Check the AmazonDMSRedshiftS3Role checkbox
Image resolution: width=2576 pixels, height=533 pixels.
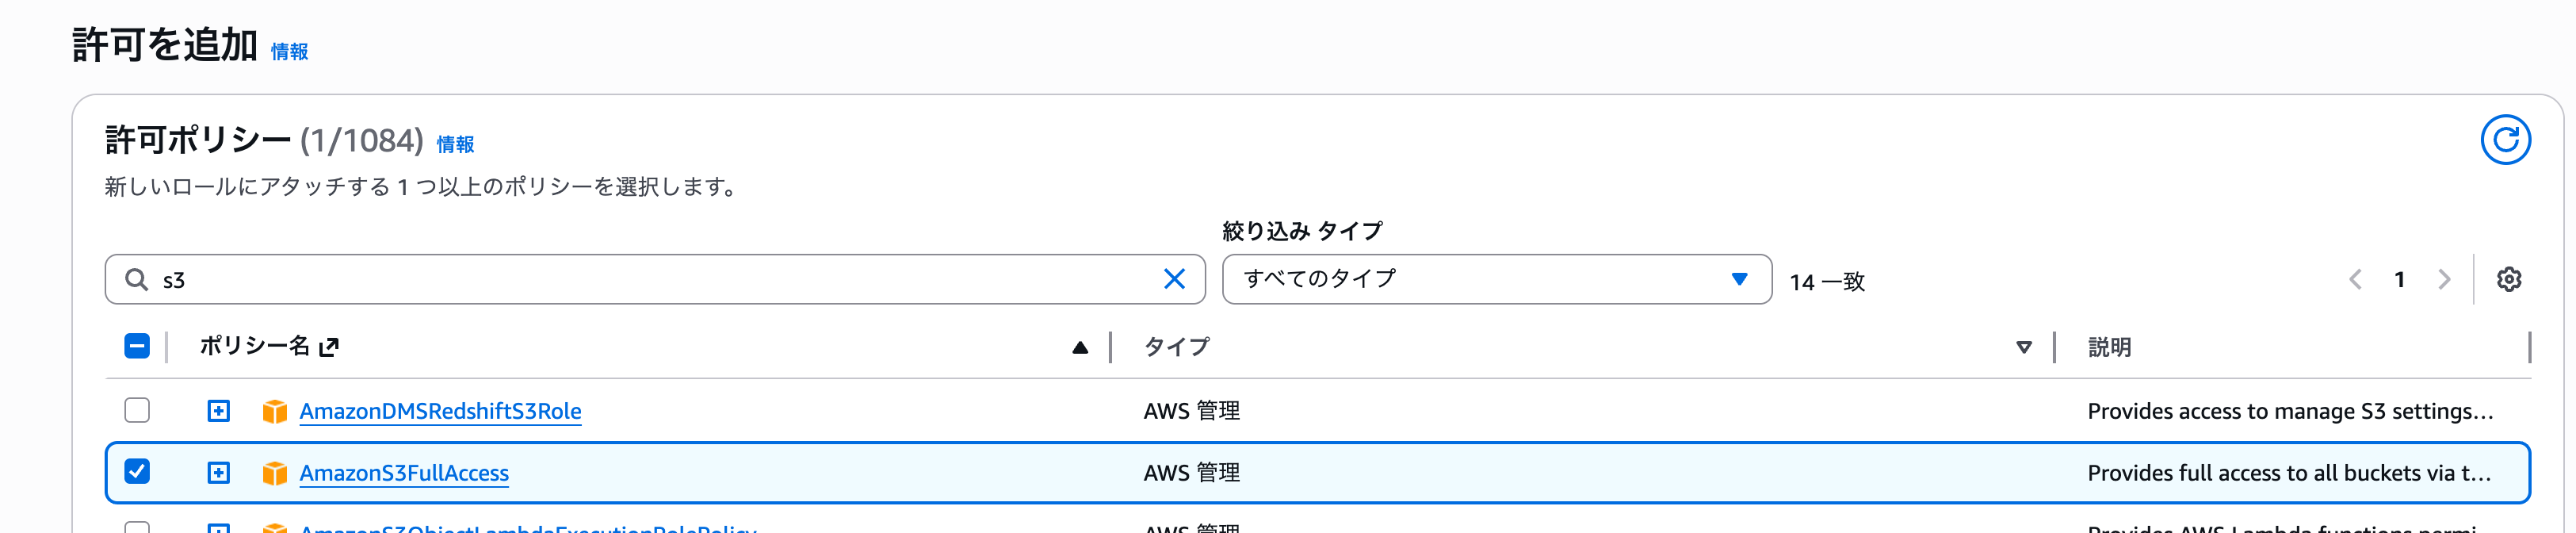pos(137,410)
